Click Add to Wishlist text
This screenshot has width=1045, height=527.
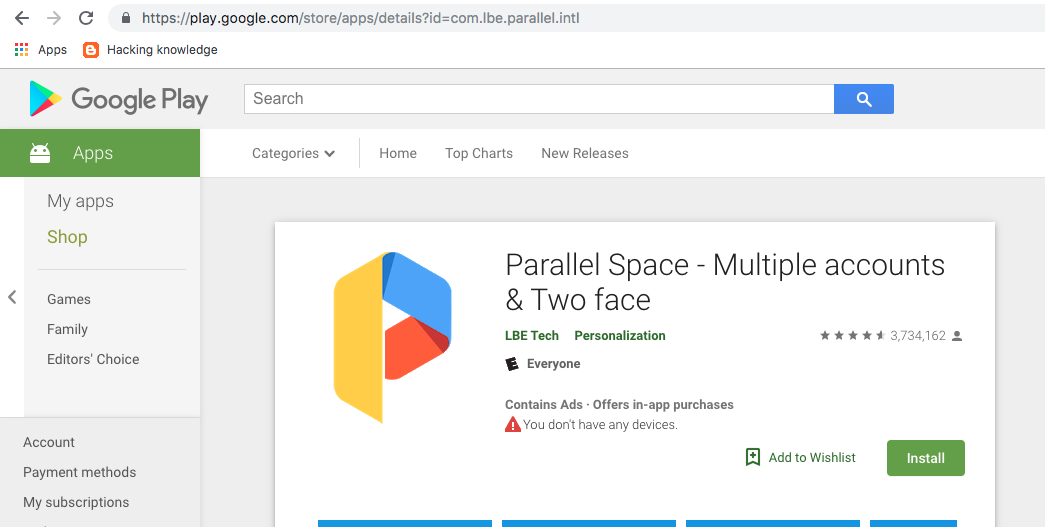click(812, 458)
